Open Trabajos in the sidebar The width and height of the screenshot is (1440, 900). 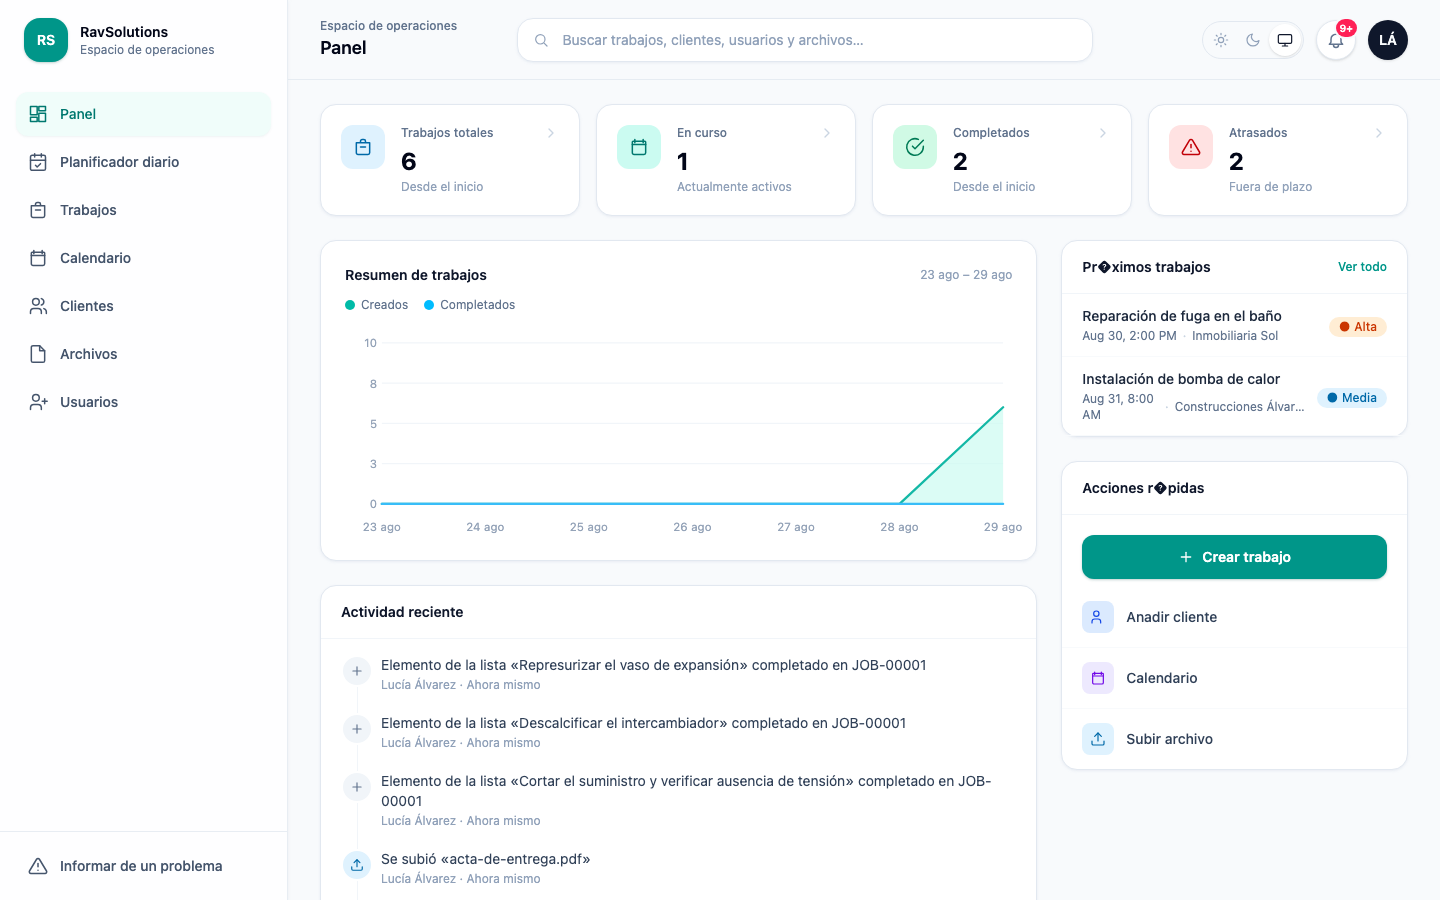(x=144, y=210)
